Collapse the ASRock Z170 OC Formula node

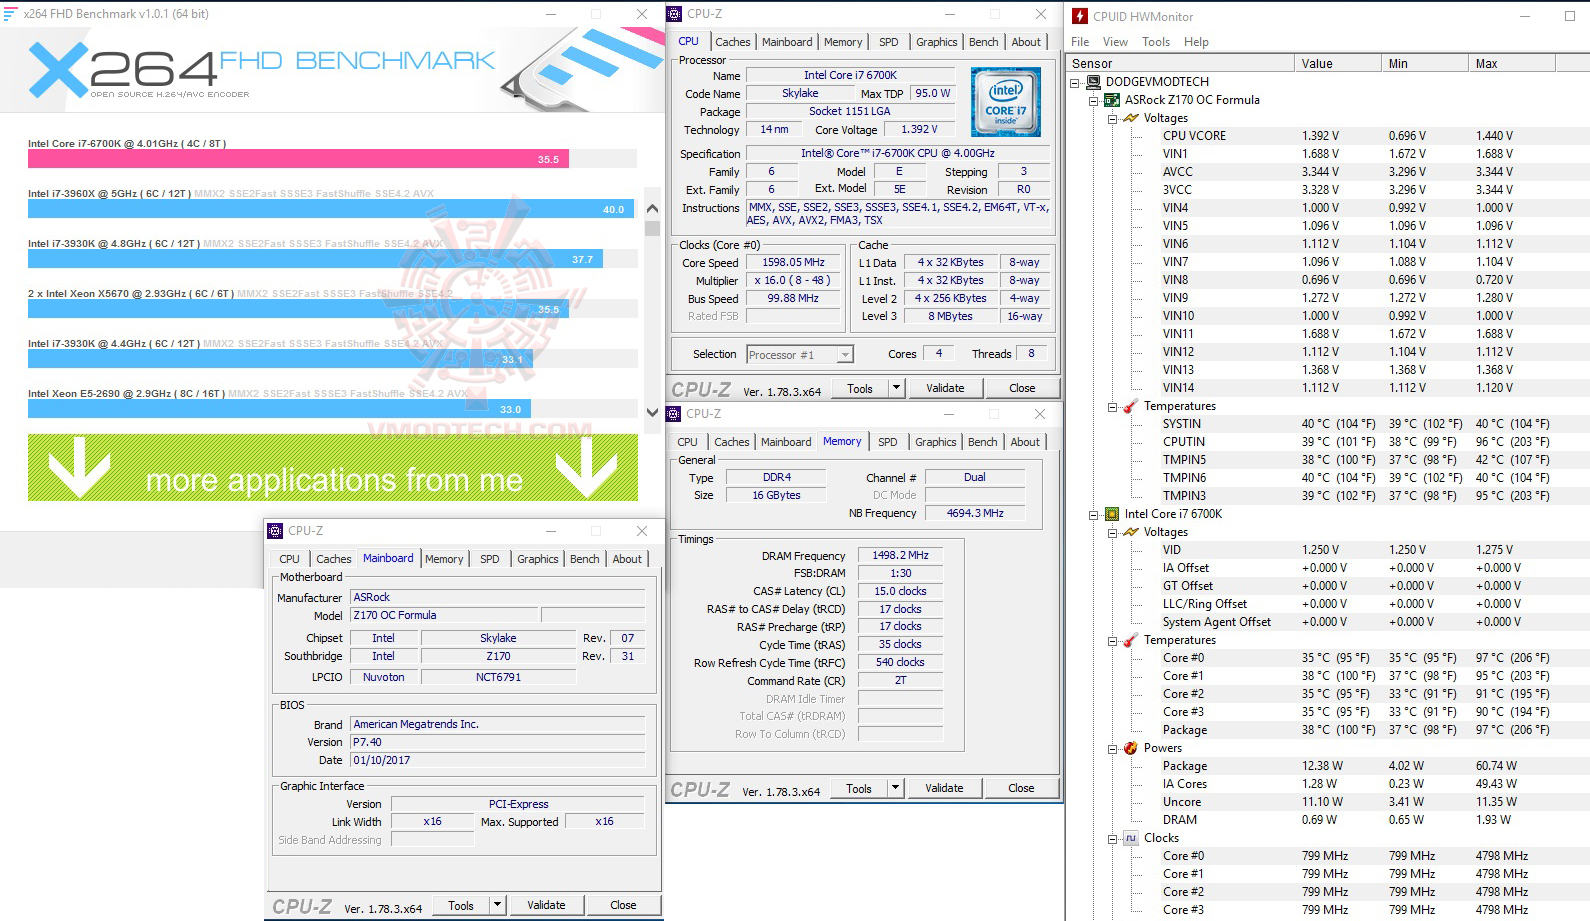[1094, 100]
